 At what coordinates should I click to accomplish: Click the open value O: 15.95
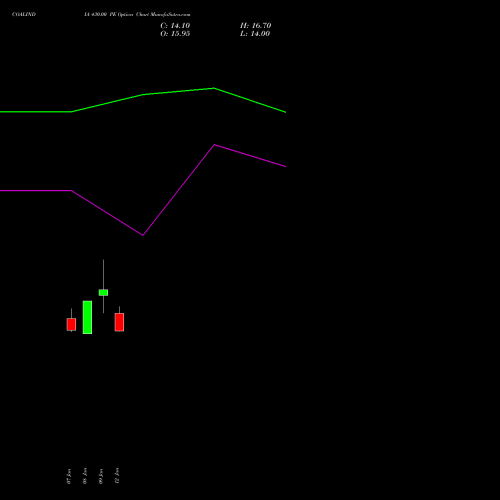click(175, 34)
